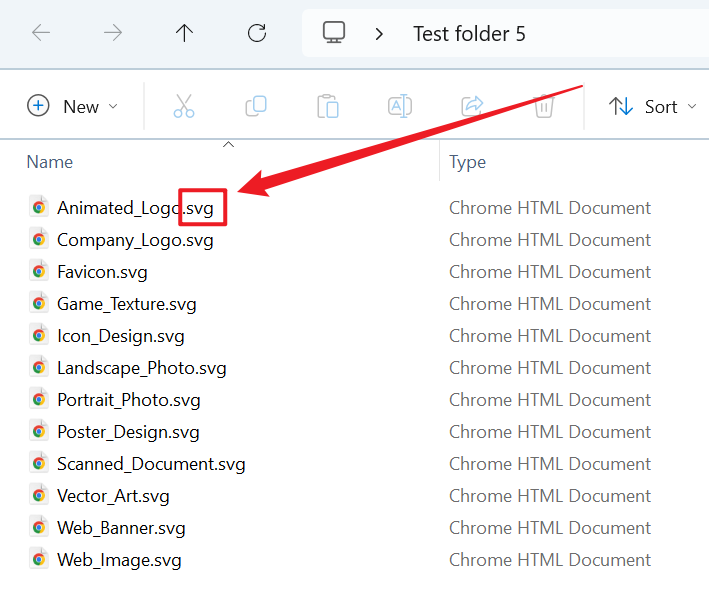The image size is (709, 595).
Task: Click the Copy icon in toolbar
Action: pyautogui.click(x=256, y=106)
